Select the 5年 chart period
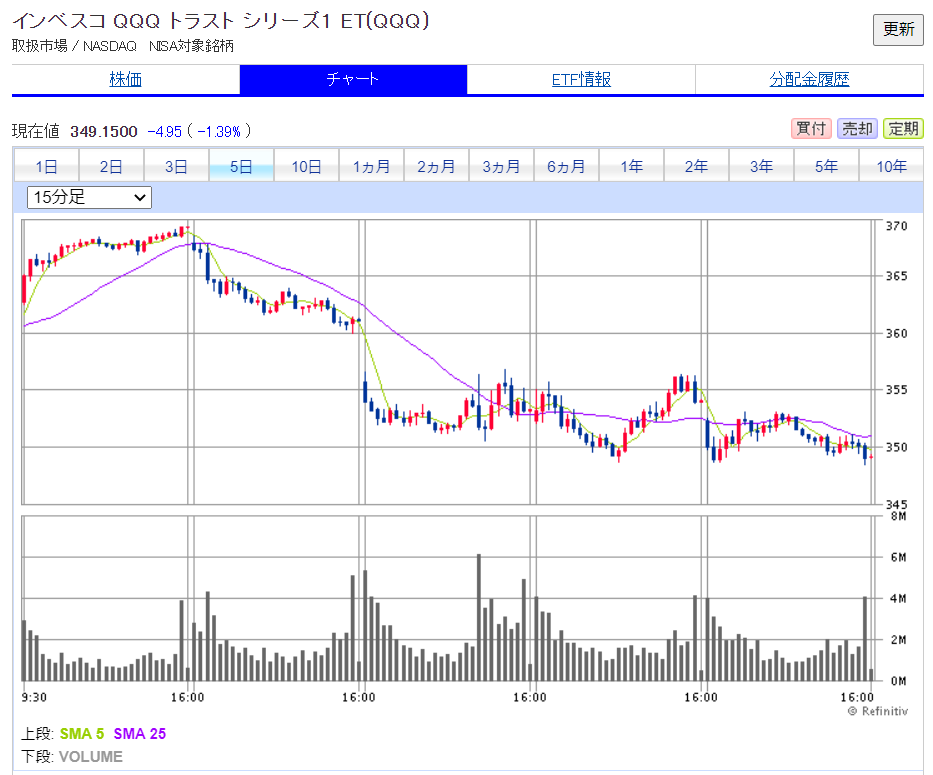The image size is (933, 775). tap(826, 166)
